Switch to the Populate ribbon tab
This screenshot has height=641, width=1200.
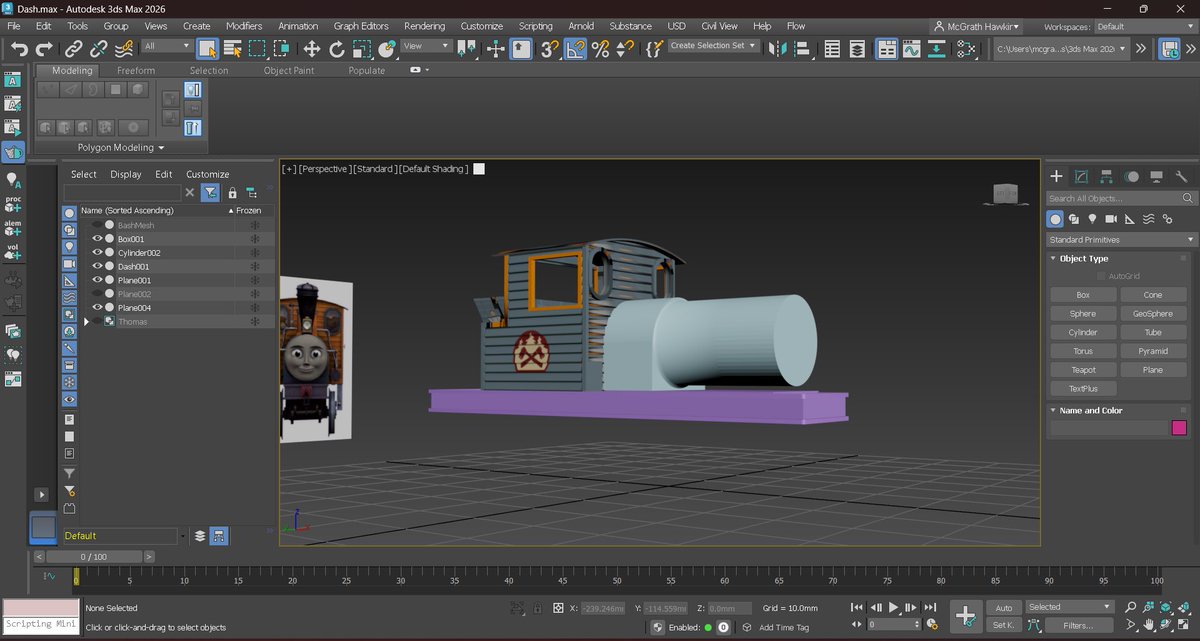click(x=366, y=71)
